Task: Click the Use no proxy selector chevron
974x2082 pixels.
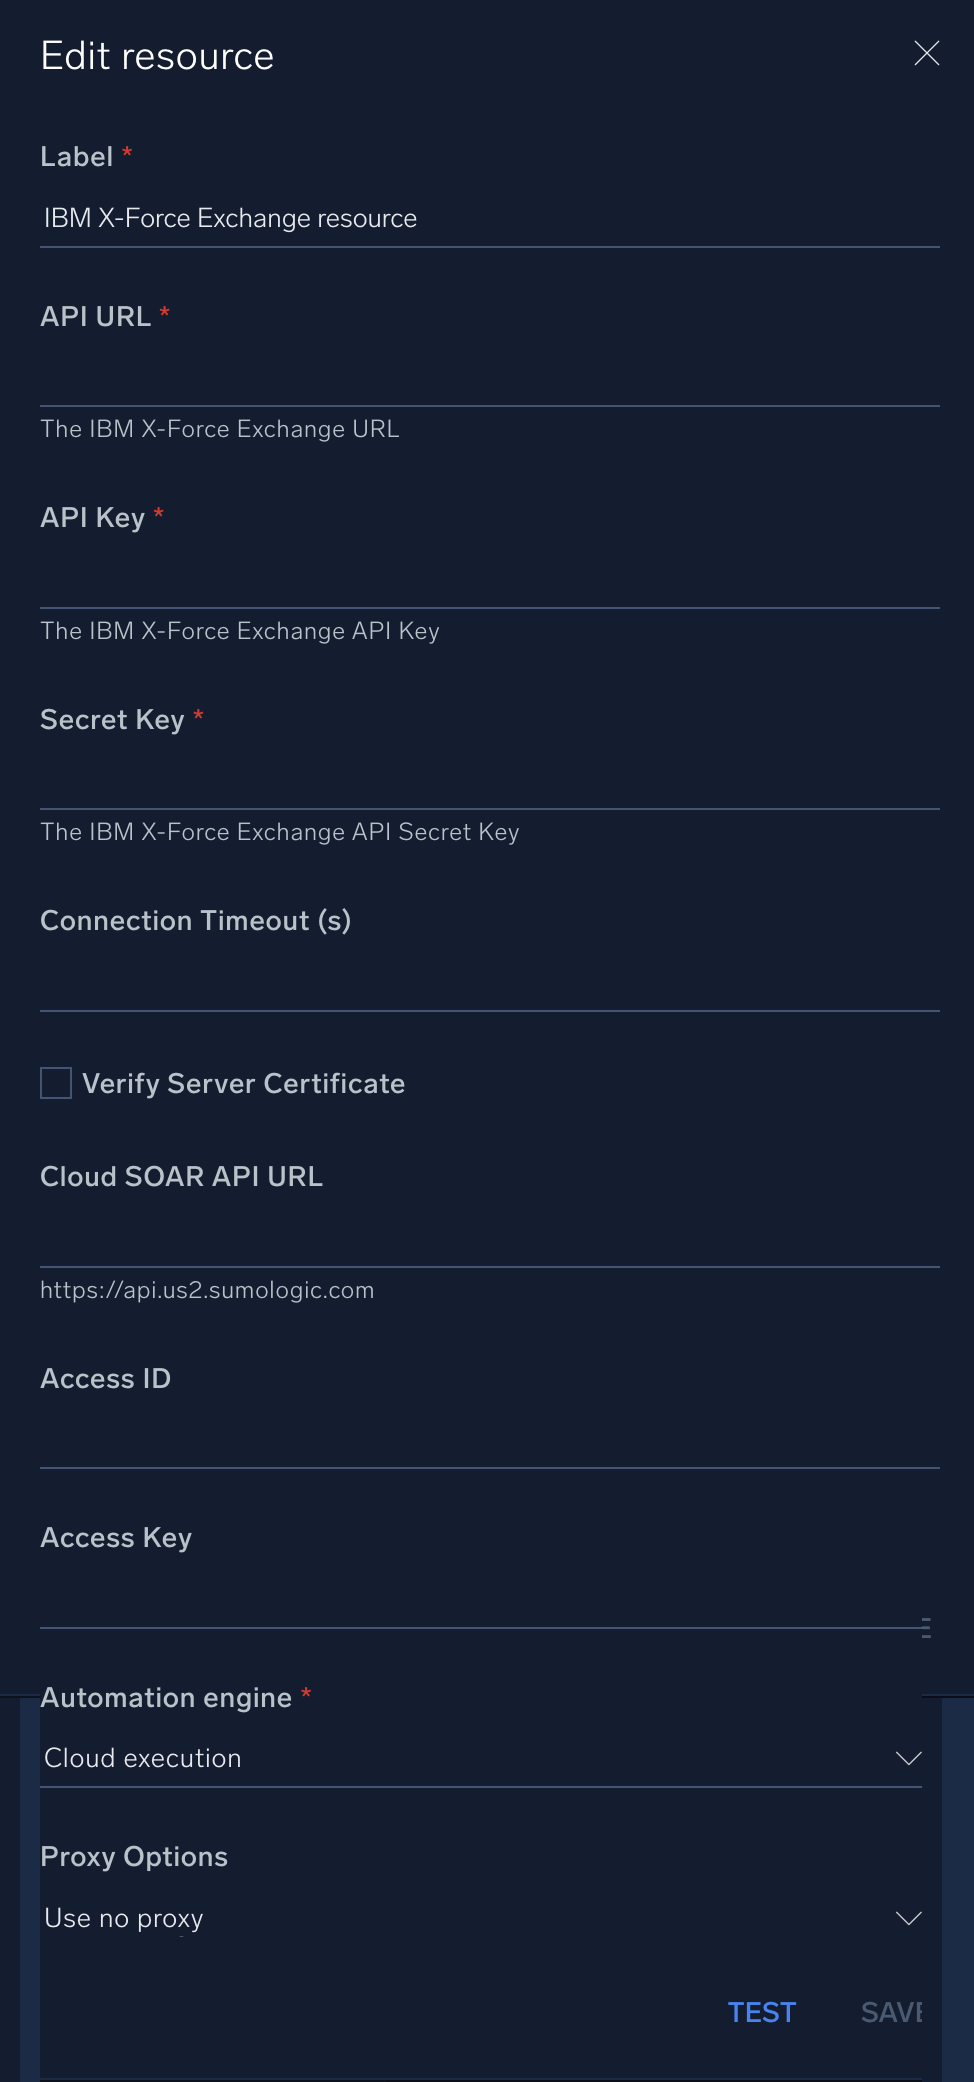Action: click(x=908, y=1918)
